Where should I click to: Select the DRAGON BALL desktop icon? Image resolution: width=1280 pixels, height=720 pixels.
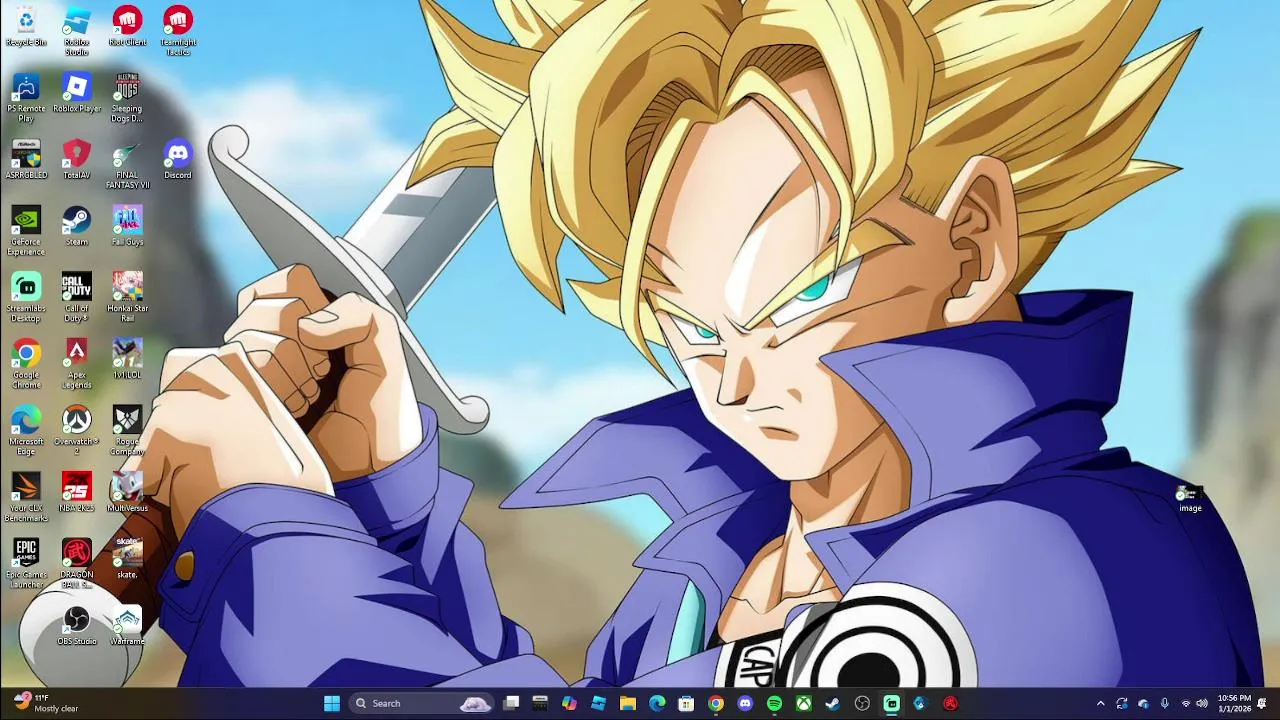[77, 564]
